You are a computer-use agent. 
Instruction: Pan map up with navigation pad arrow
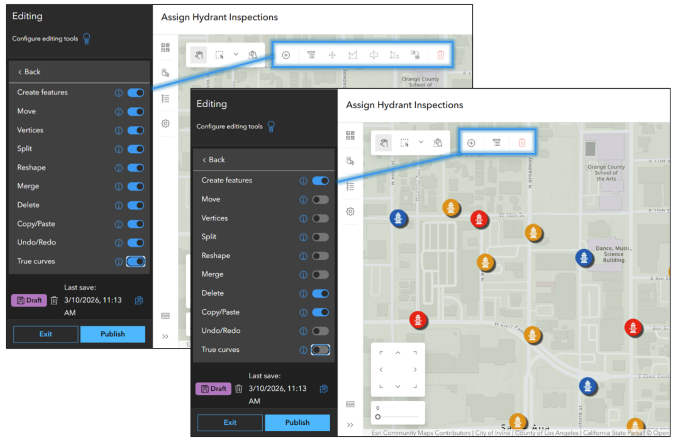coord(398,353)
